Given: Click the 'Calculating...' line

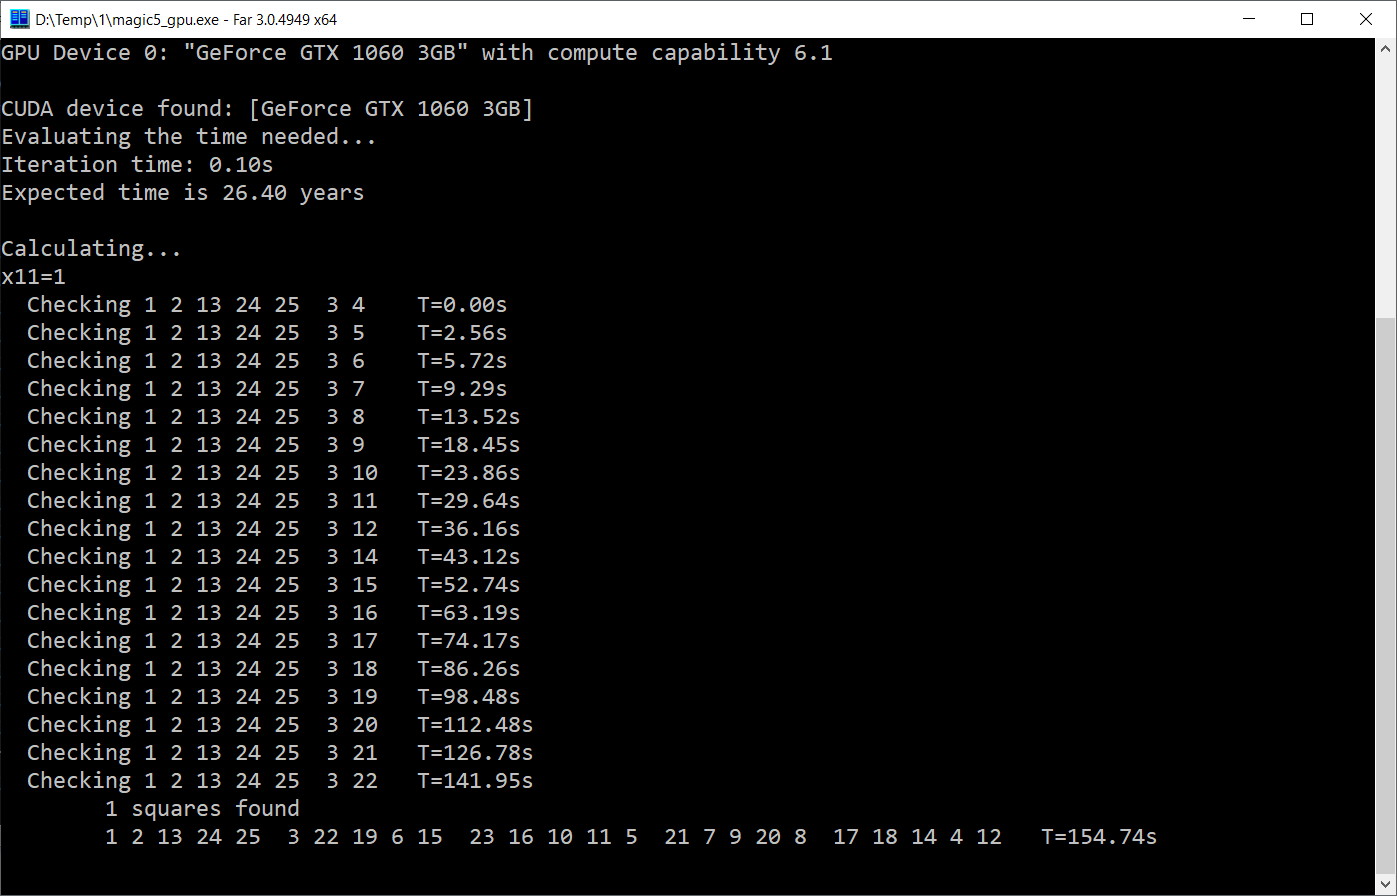Looking at the screenshot, I should [92, 249].
